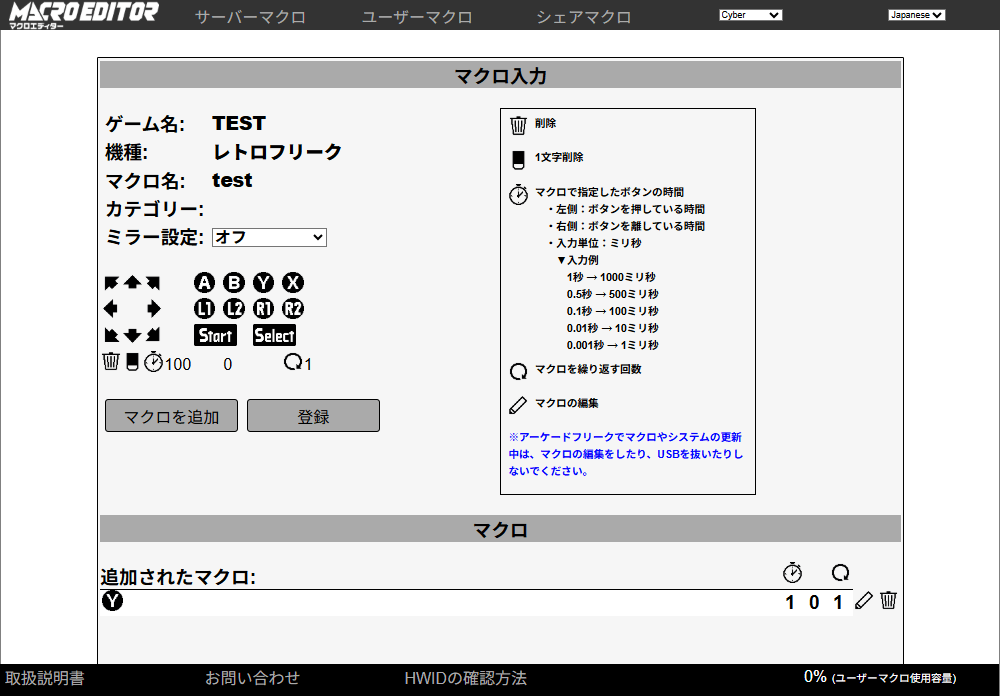Open the Japanese language dropdown
Viewport: 1000px width, 696px height.
coord(916,15)
